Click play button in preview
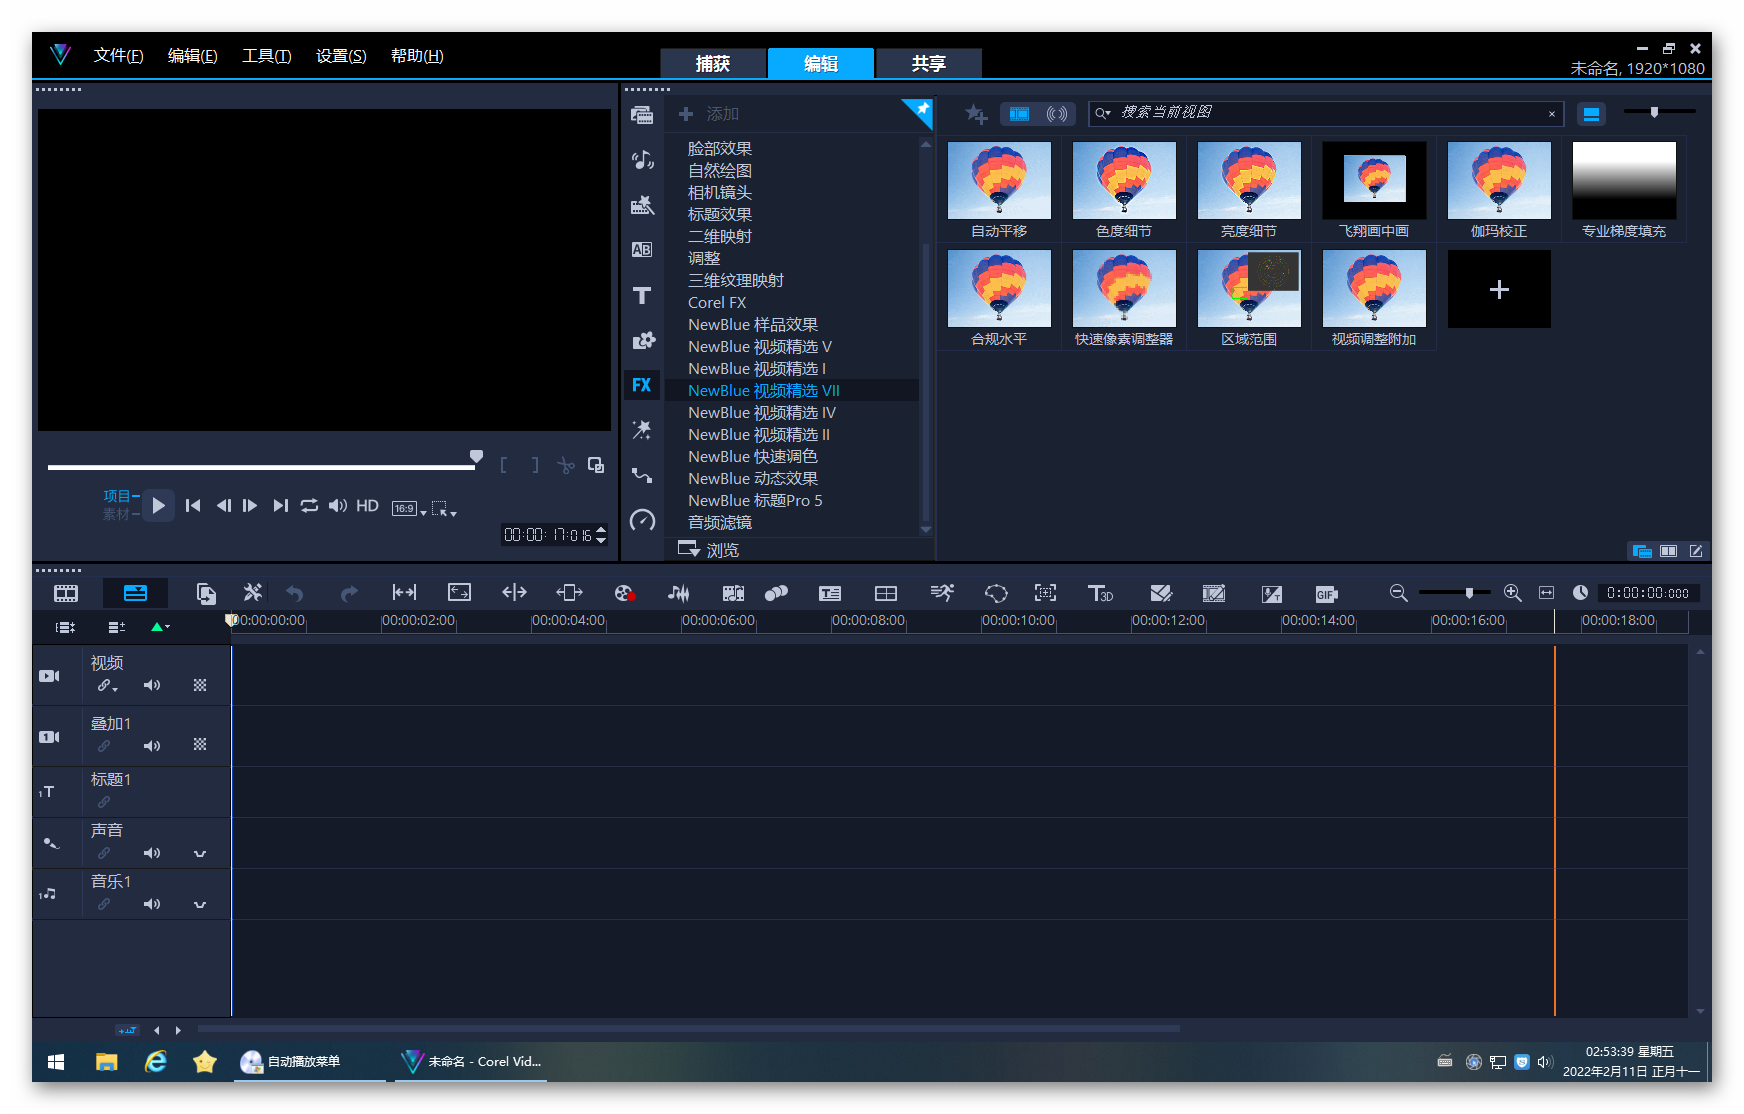This screenshot has height=1114, width=1744. tap(158, 506)
